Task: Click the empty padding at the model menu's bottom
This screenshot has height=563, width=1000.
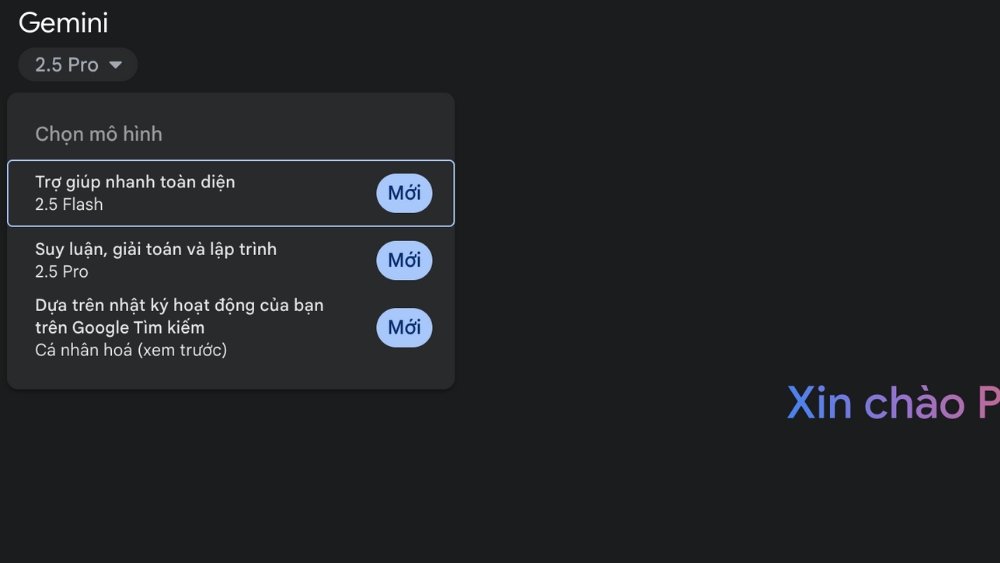Action: [230, 377]
